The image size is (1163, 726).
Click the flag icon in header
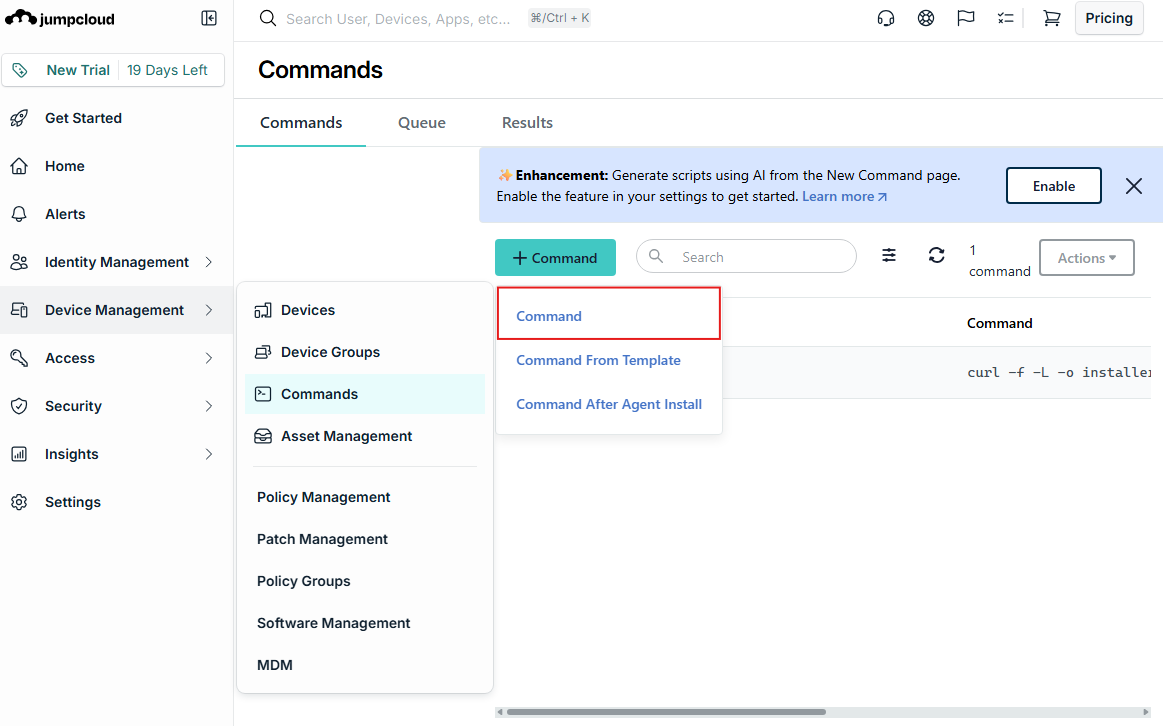965,19
